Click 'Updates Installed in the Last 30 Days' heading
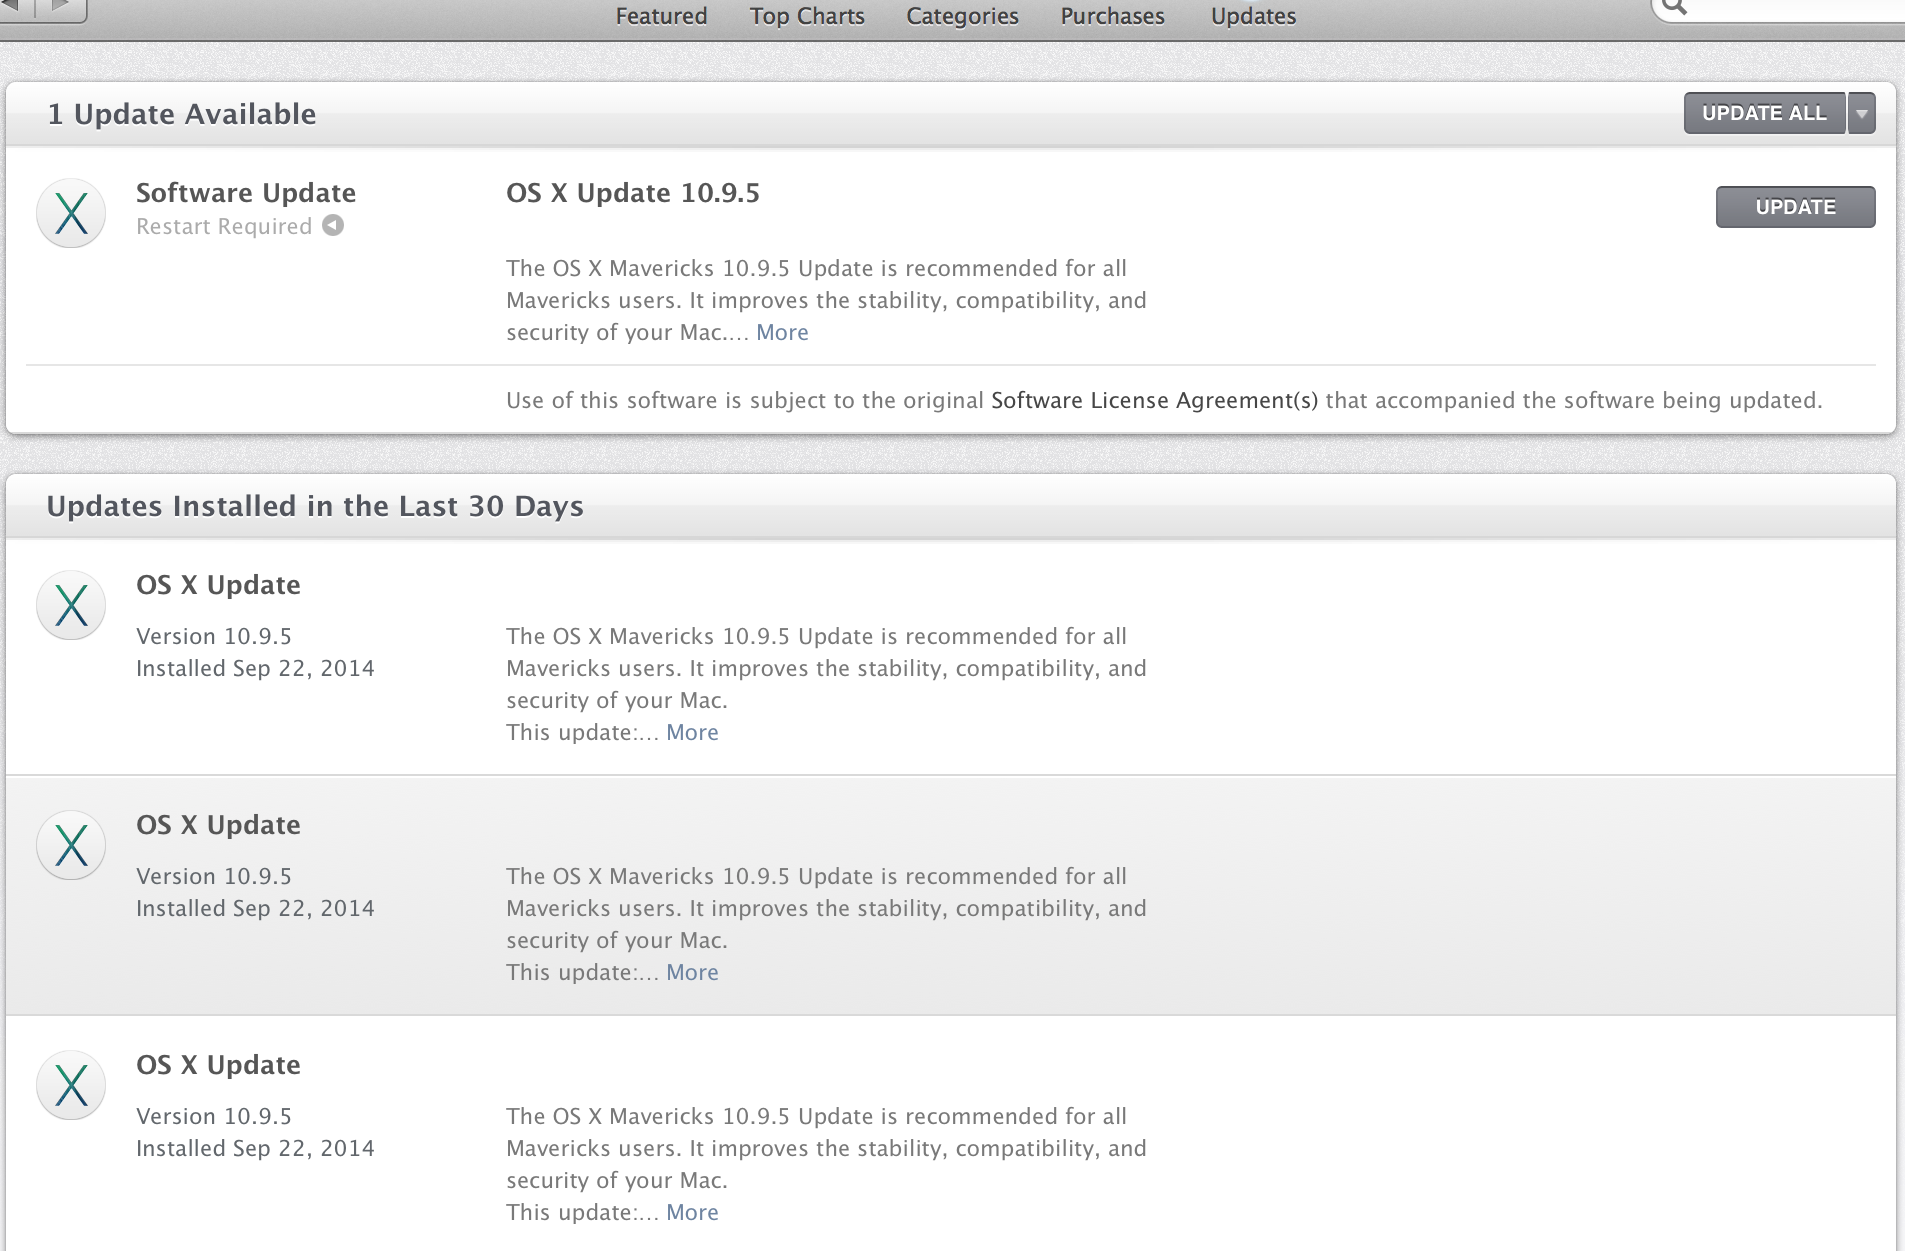This screenshot has height=1251, width=1905. point(315,506)
